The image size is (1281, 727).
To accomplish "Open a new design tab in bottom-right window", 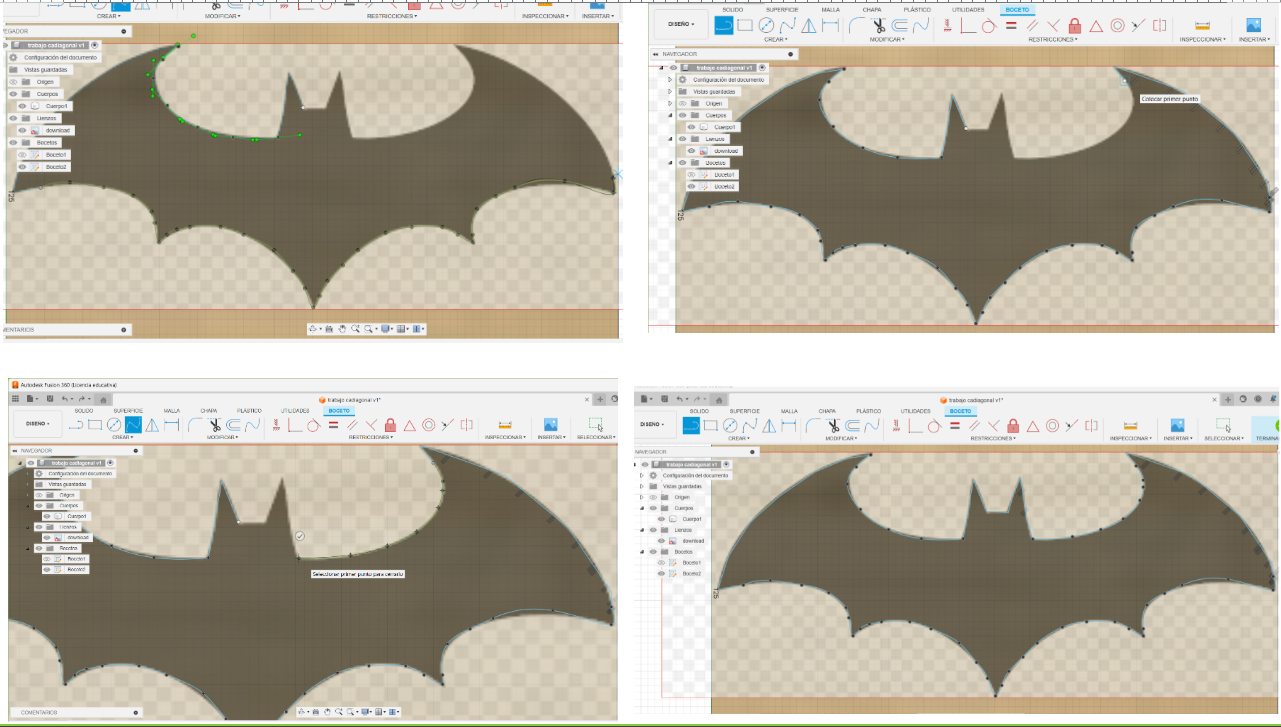I will (1228, 399).
